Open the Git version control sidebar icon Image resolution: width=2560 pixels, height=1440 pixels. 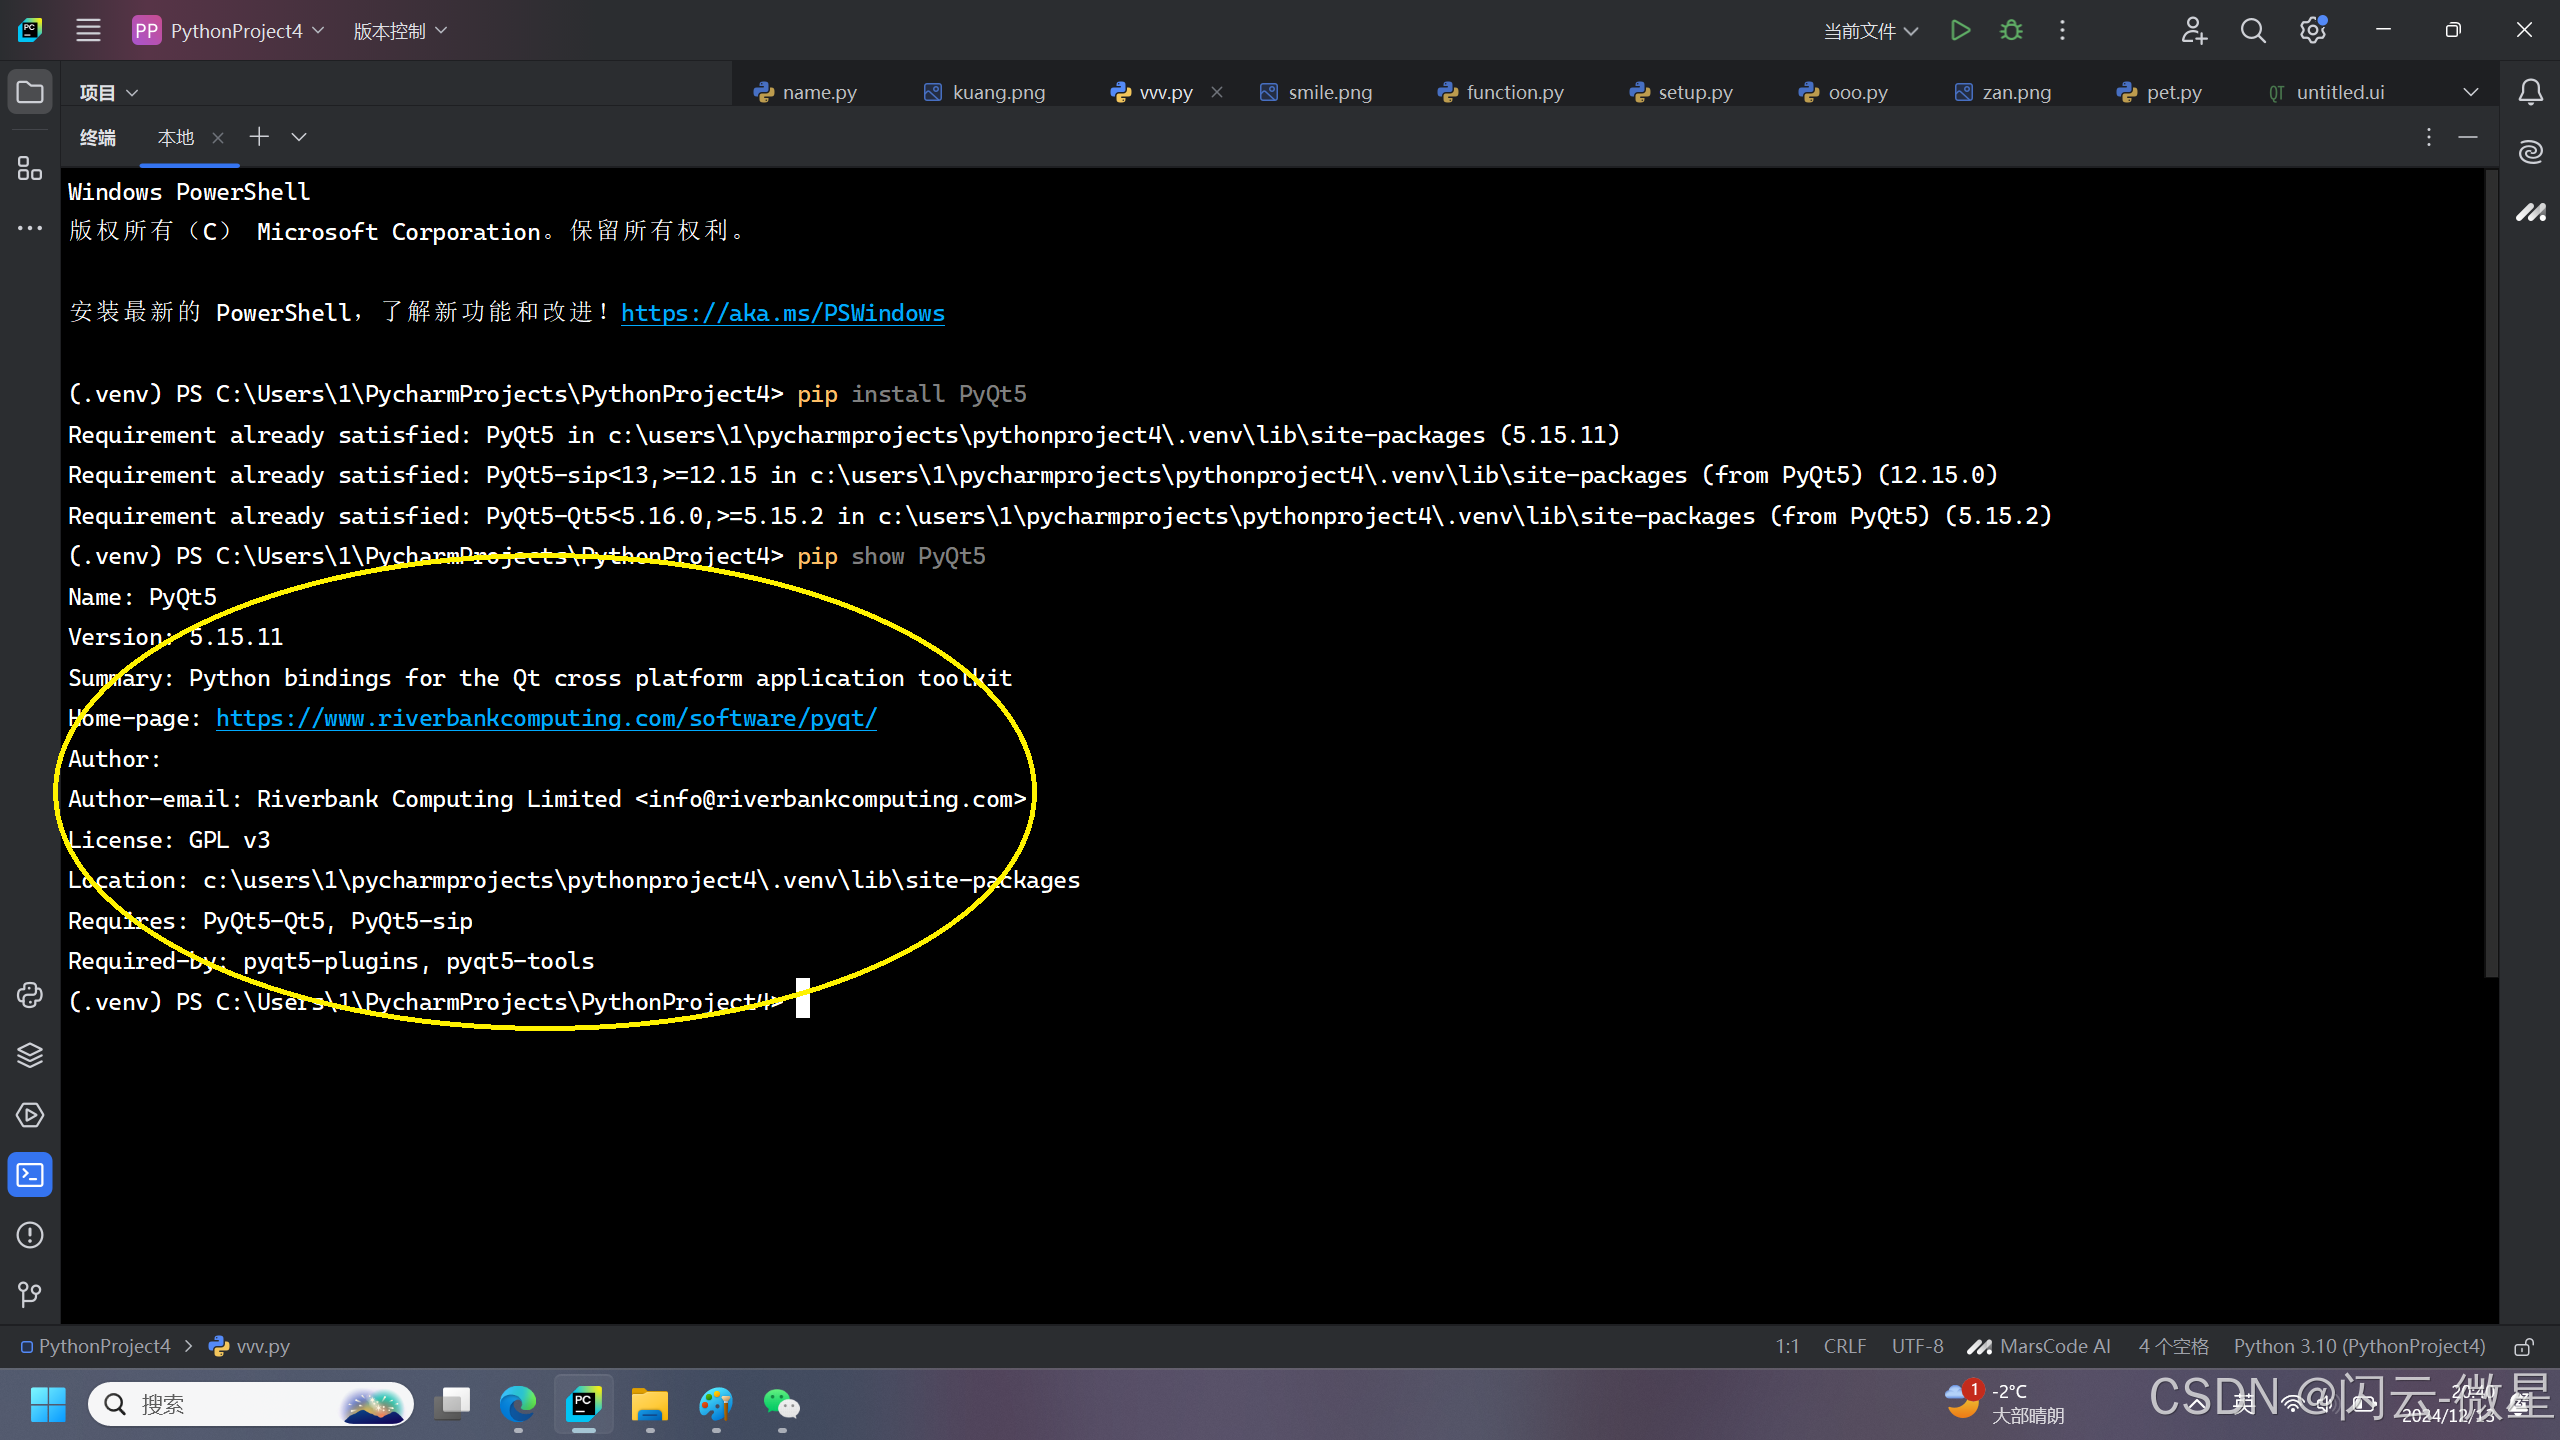(30, 1295)
